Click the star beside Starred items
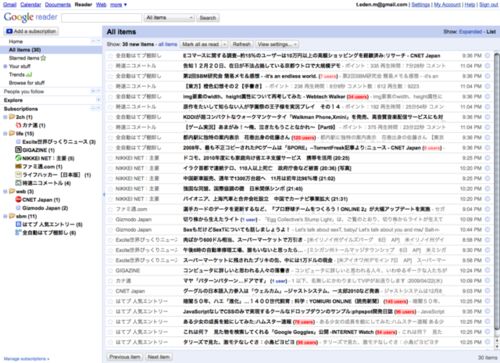This screenshot has width=500, height=363. click(43, 58)
